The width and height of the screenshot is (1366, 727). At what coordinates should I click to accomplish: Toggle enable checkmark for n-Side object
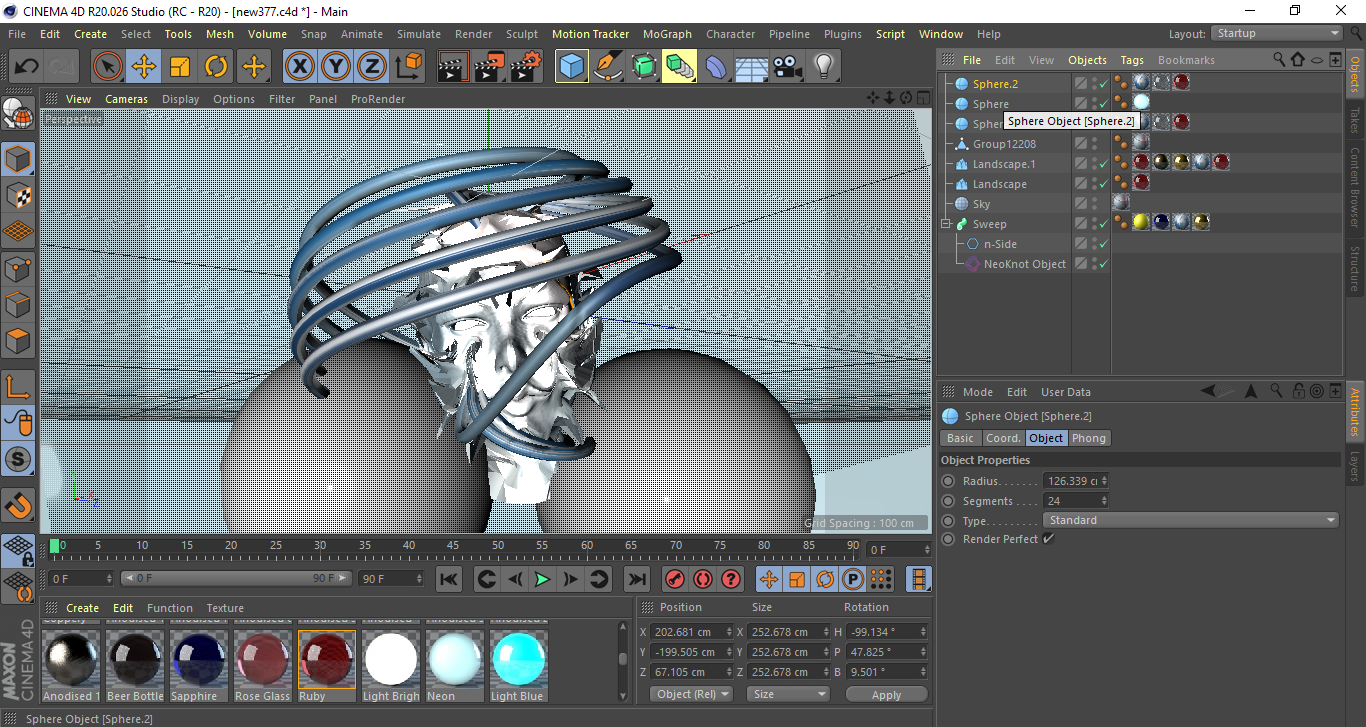pos(1104,244)
